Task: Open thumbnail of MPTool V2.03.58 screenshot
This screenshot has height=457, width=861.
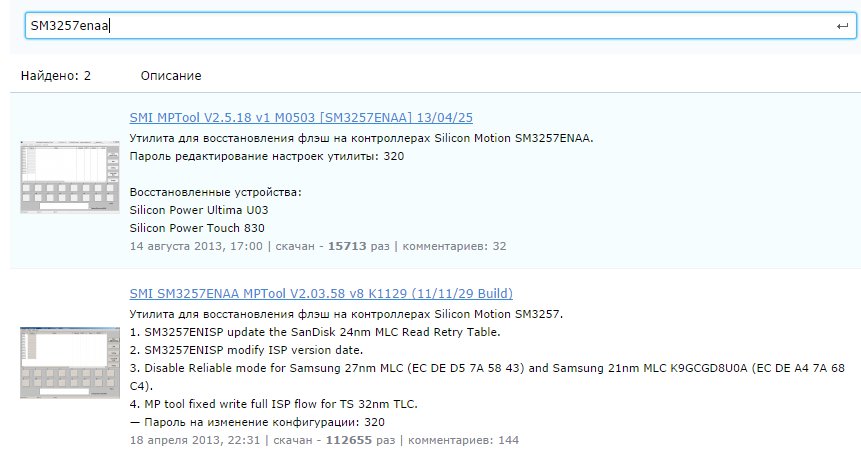Action: (70, 363)
